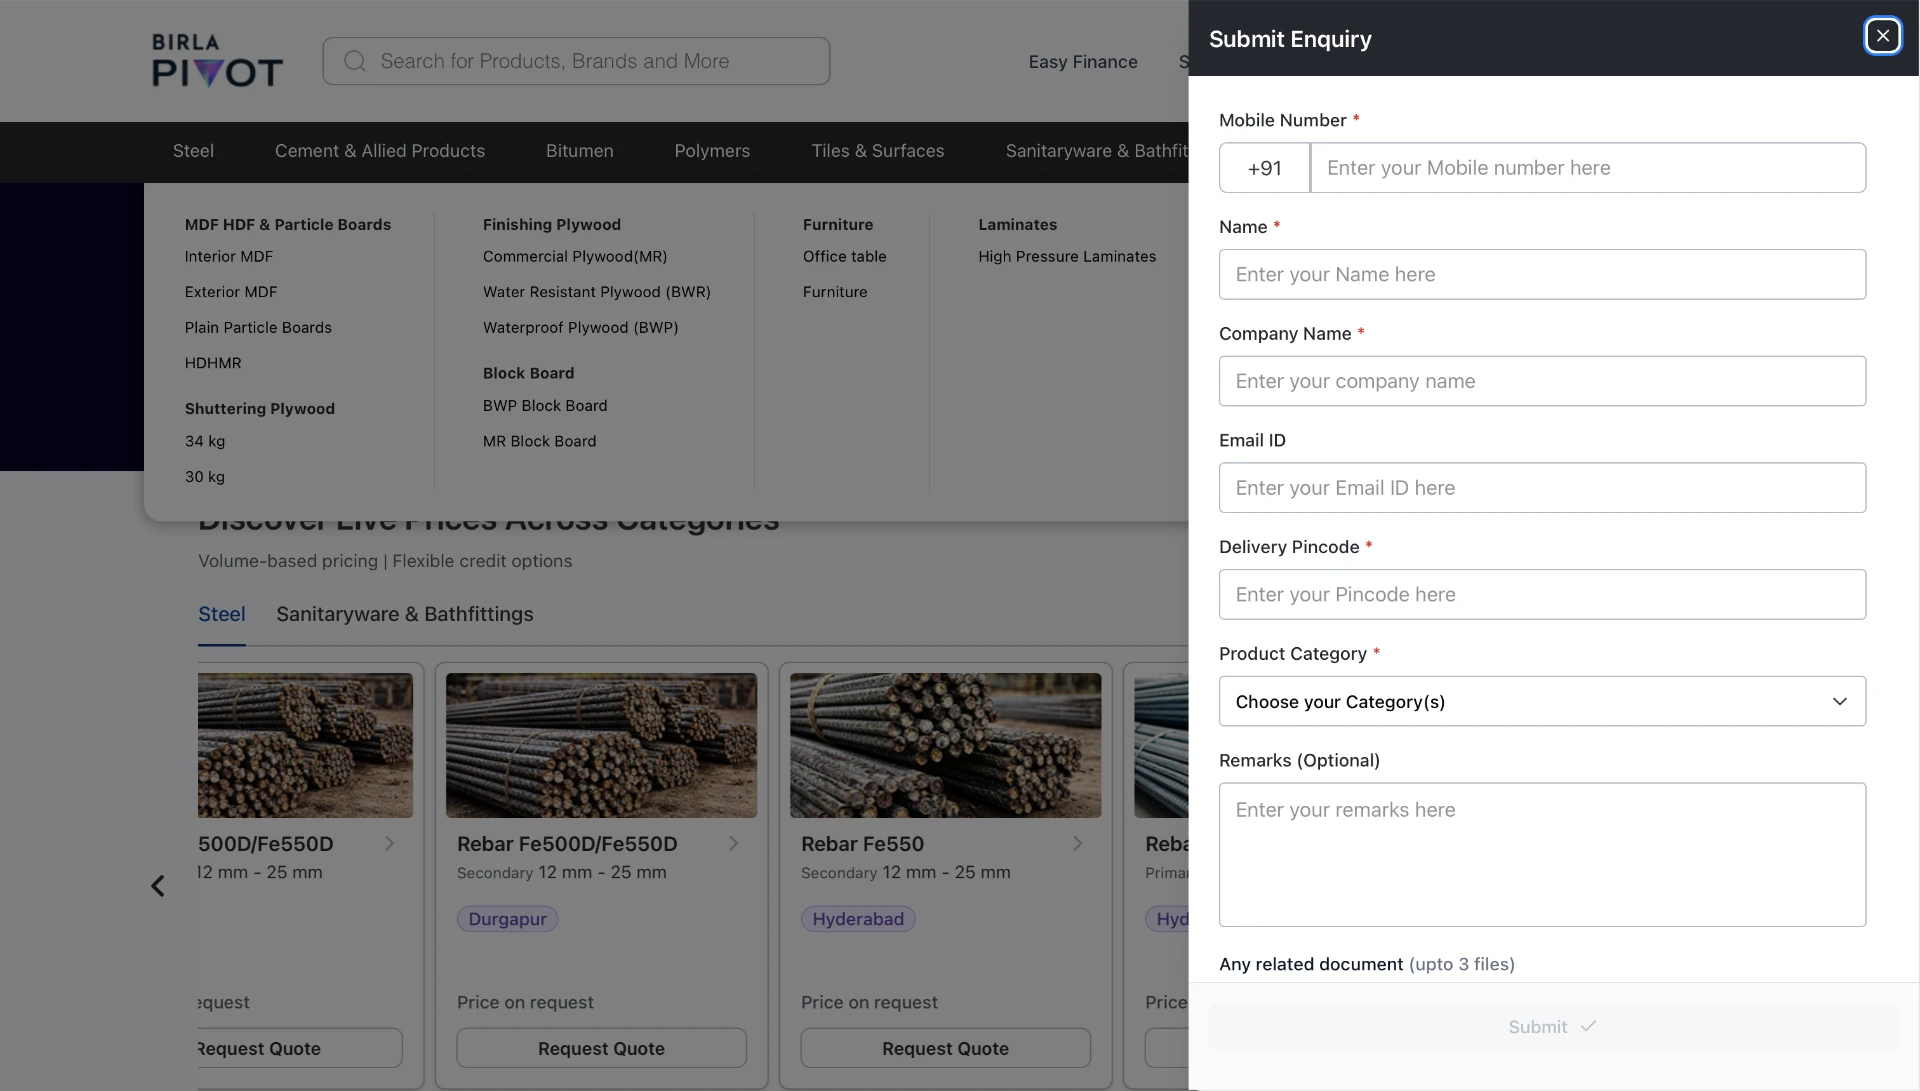The height and width of the screenshot is (1091, 1920).
Task: Click the Birla Pivot logo
Action: point(217,60)
